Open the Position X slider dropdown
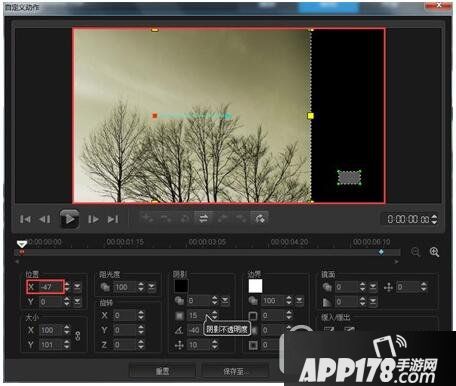Image resolution: width=456 pixels, height=386 pixels. (77, 287)
